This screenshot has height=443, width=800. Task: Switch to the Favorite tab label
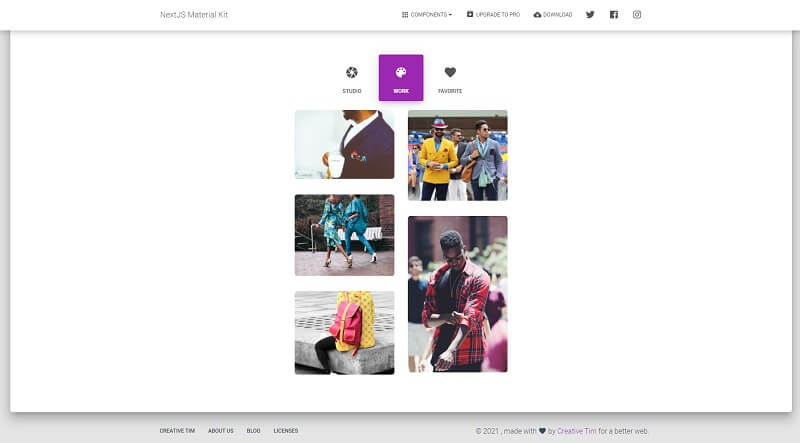click(450, 91)
